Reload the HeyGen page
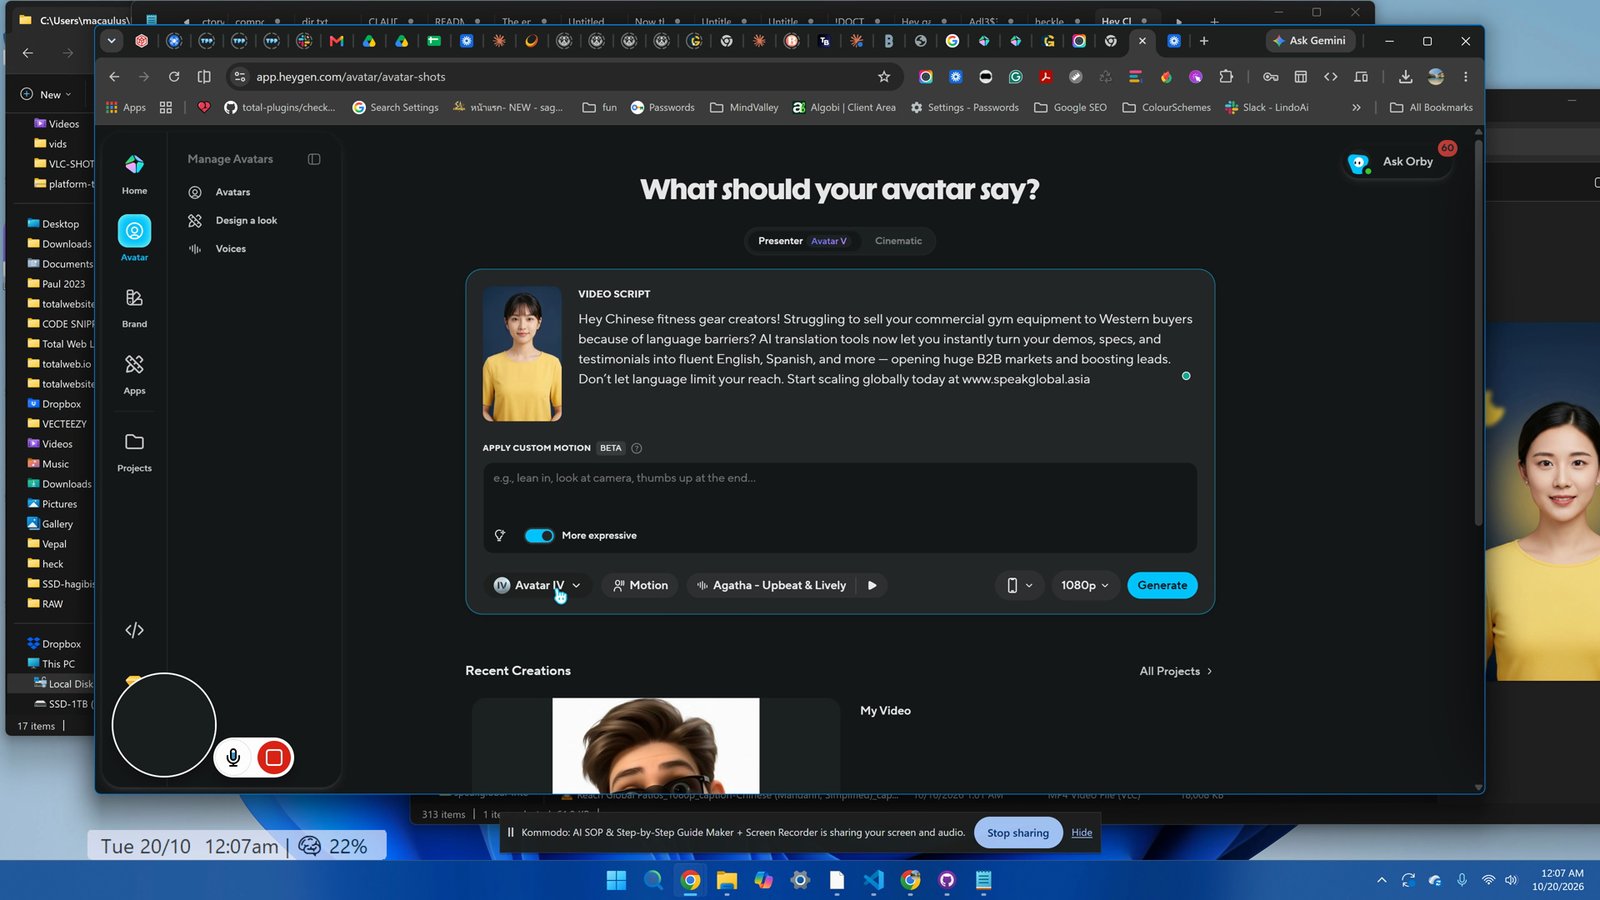Viewport: 1600px width, 900px height. pyautogui.click(x=174, y=77)
